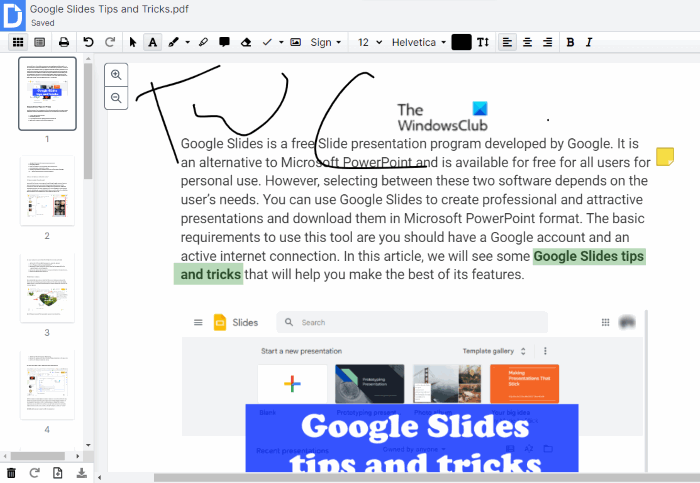Click scroll-down arrow of thumbnail panel
The height and width of the screenshot is (483, 700).
tap(88, 445)
